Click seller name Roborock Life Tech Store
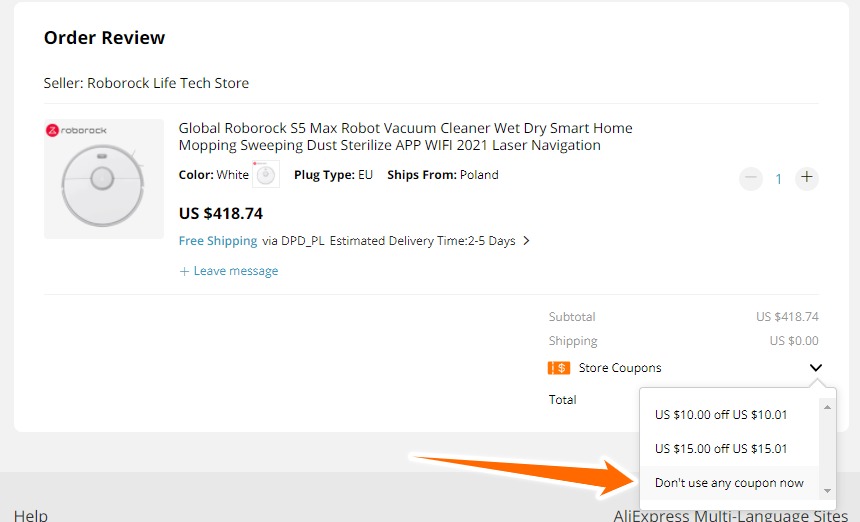The width and height of the screenshot is (860, 522). [168, 83]
